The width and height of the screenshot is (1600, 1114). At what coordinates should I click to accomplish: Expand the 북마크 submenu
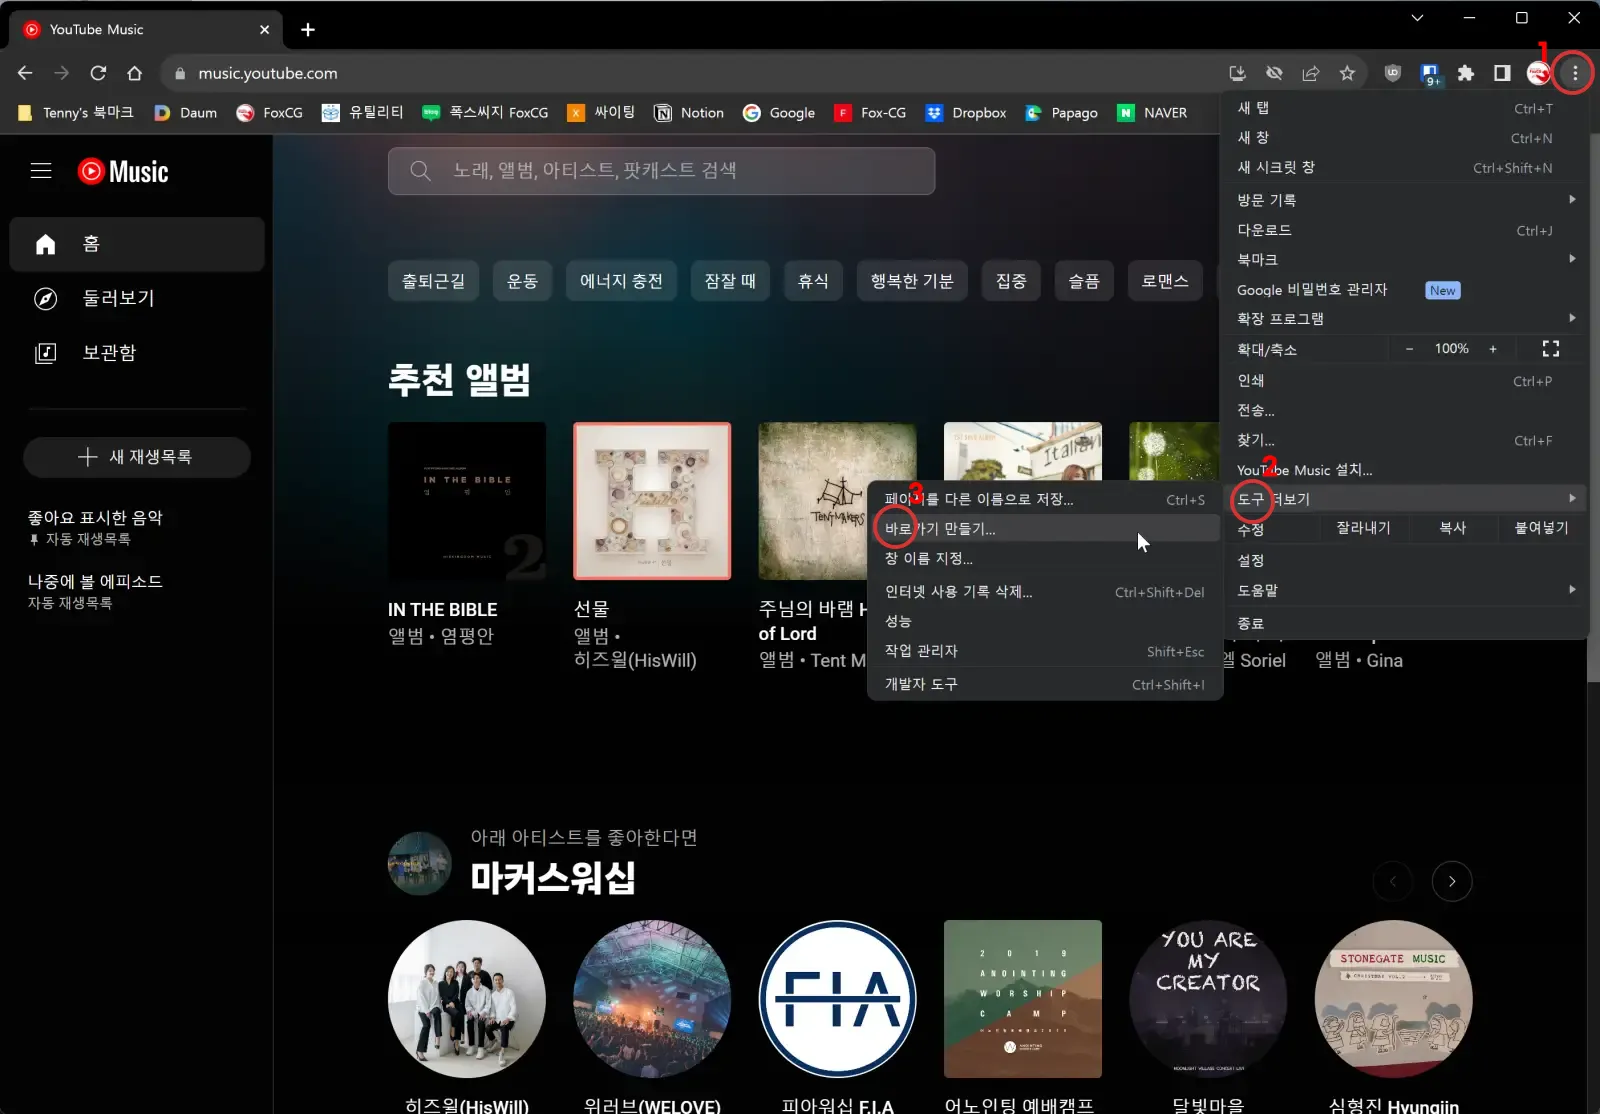click(x=1405, y=259)
